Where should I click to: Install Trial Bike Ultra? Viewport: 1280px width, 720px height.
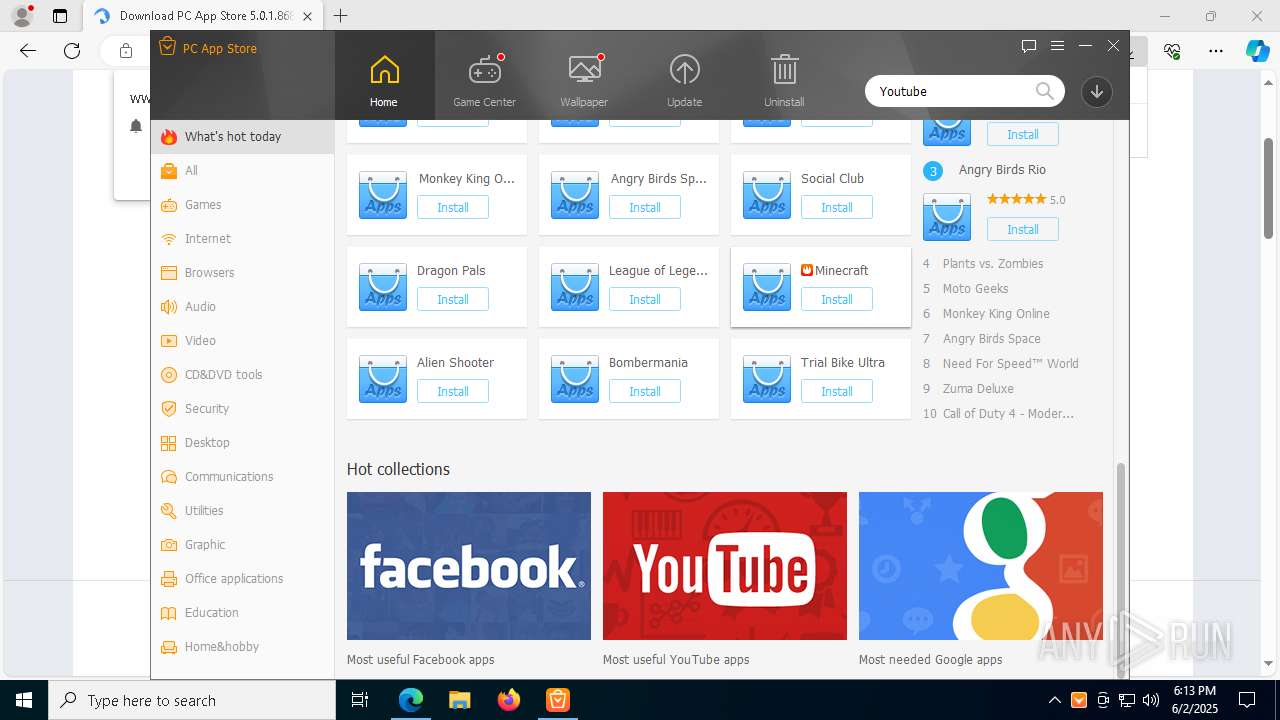tap(837, 391)
